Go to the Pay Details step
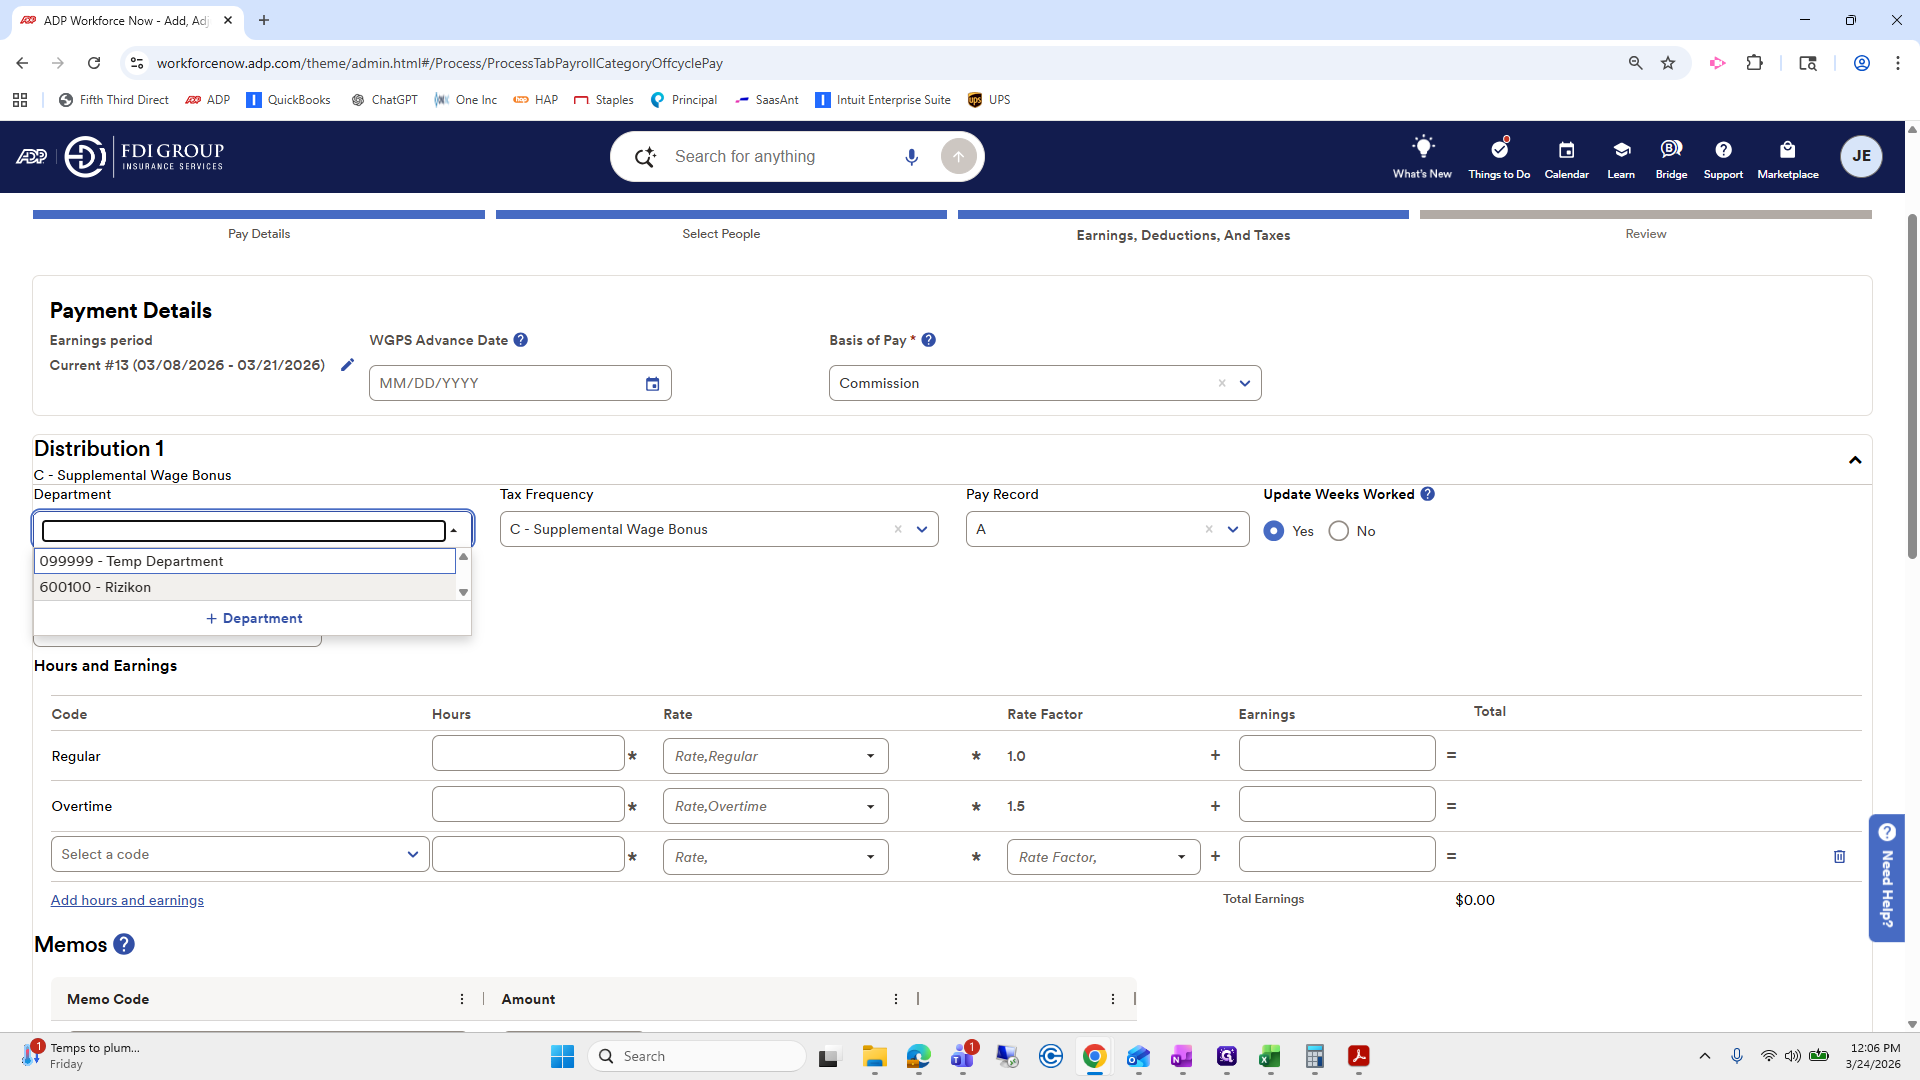1920x1080 pixels. [x=259, y=233]
